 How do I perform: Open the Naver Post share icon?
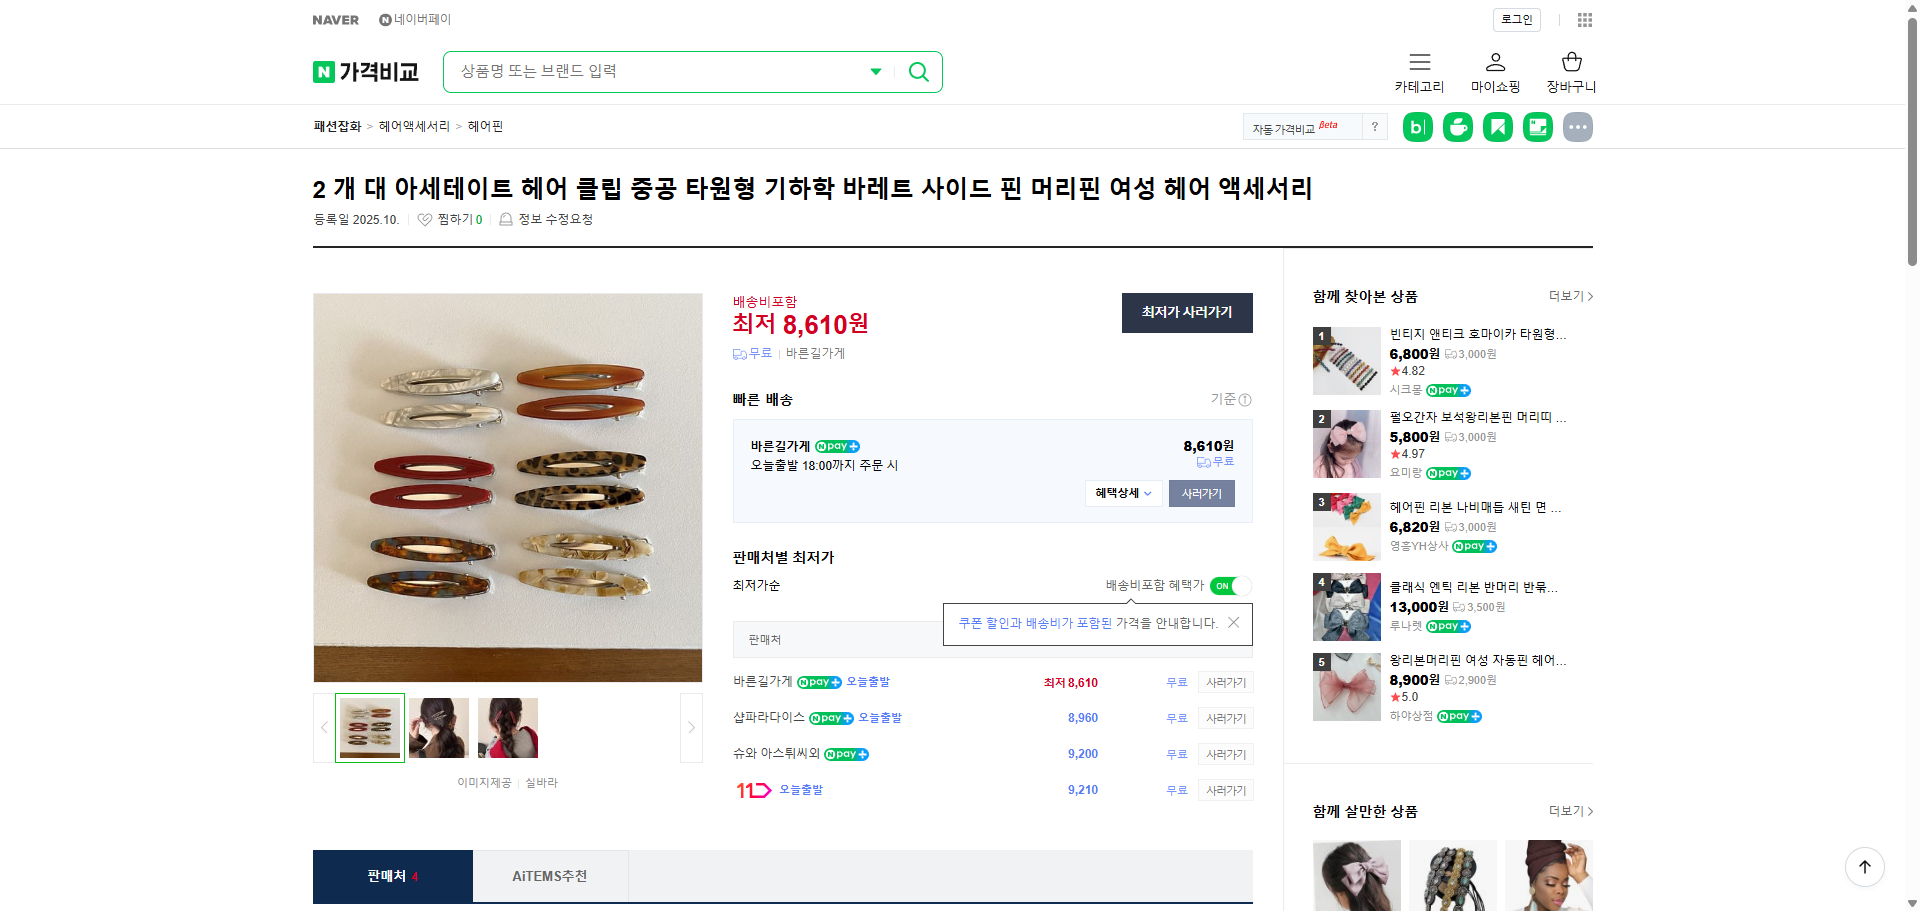click(1537, 127)
